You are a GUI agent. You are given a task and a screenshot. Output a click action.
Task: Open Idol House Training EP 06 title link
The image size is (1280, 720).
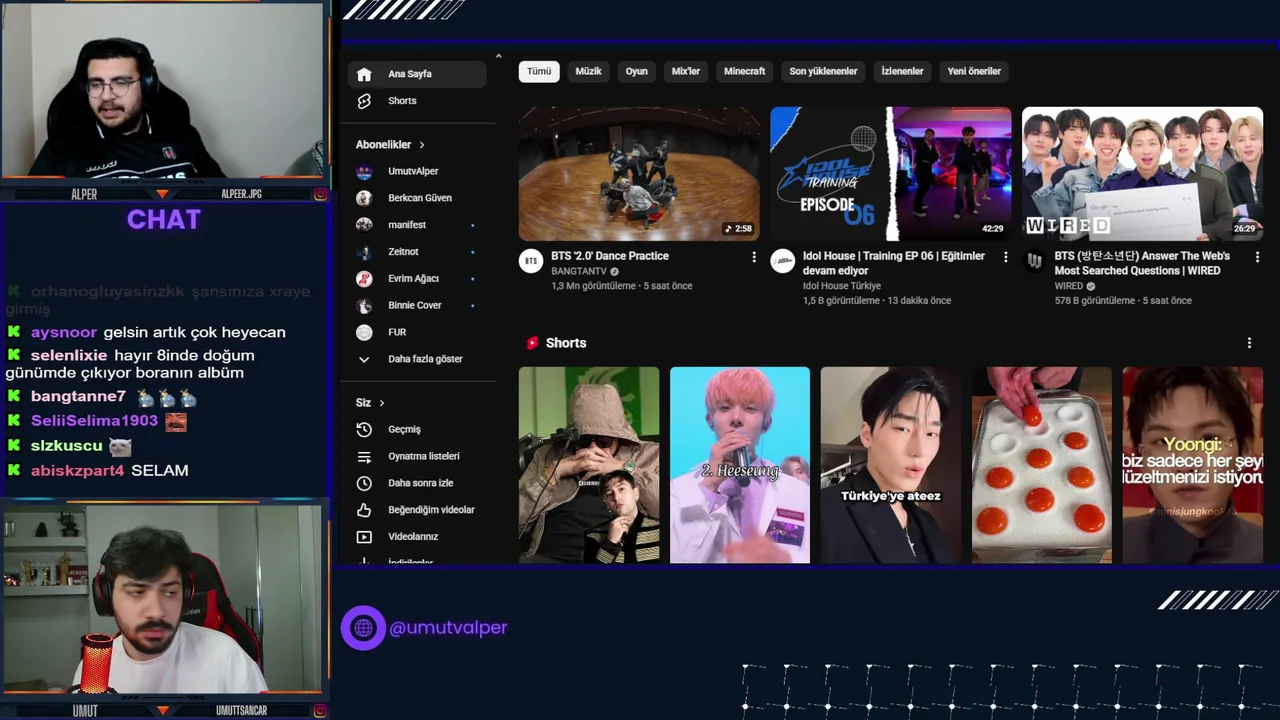894,263
